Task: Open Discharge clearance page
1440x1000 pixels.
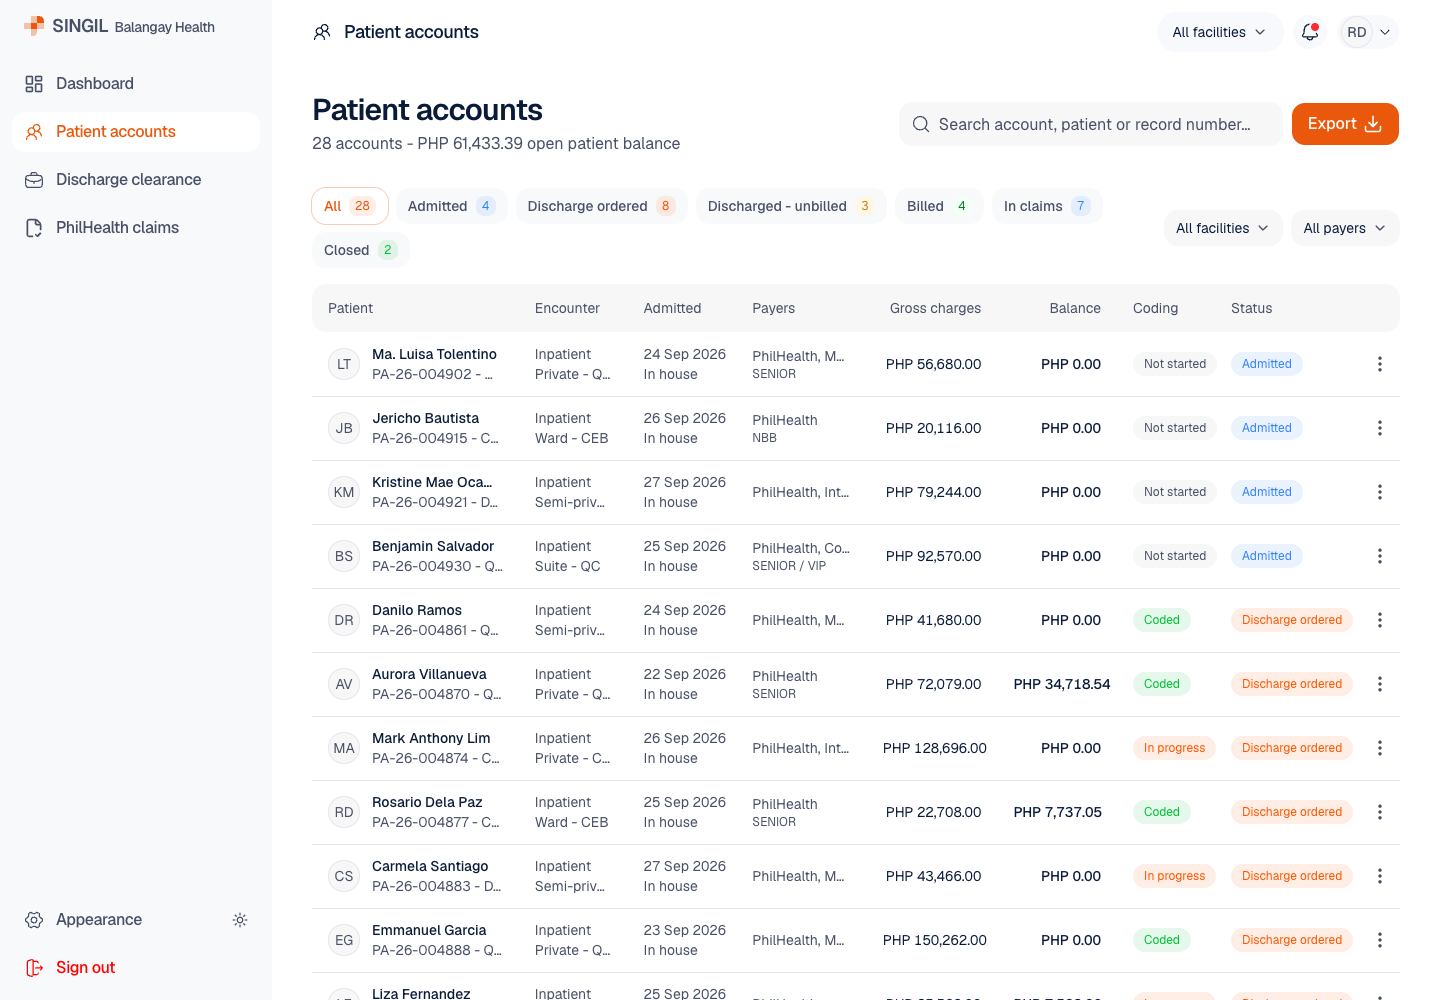Action: pyautogui.click(x=136, y=180)
